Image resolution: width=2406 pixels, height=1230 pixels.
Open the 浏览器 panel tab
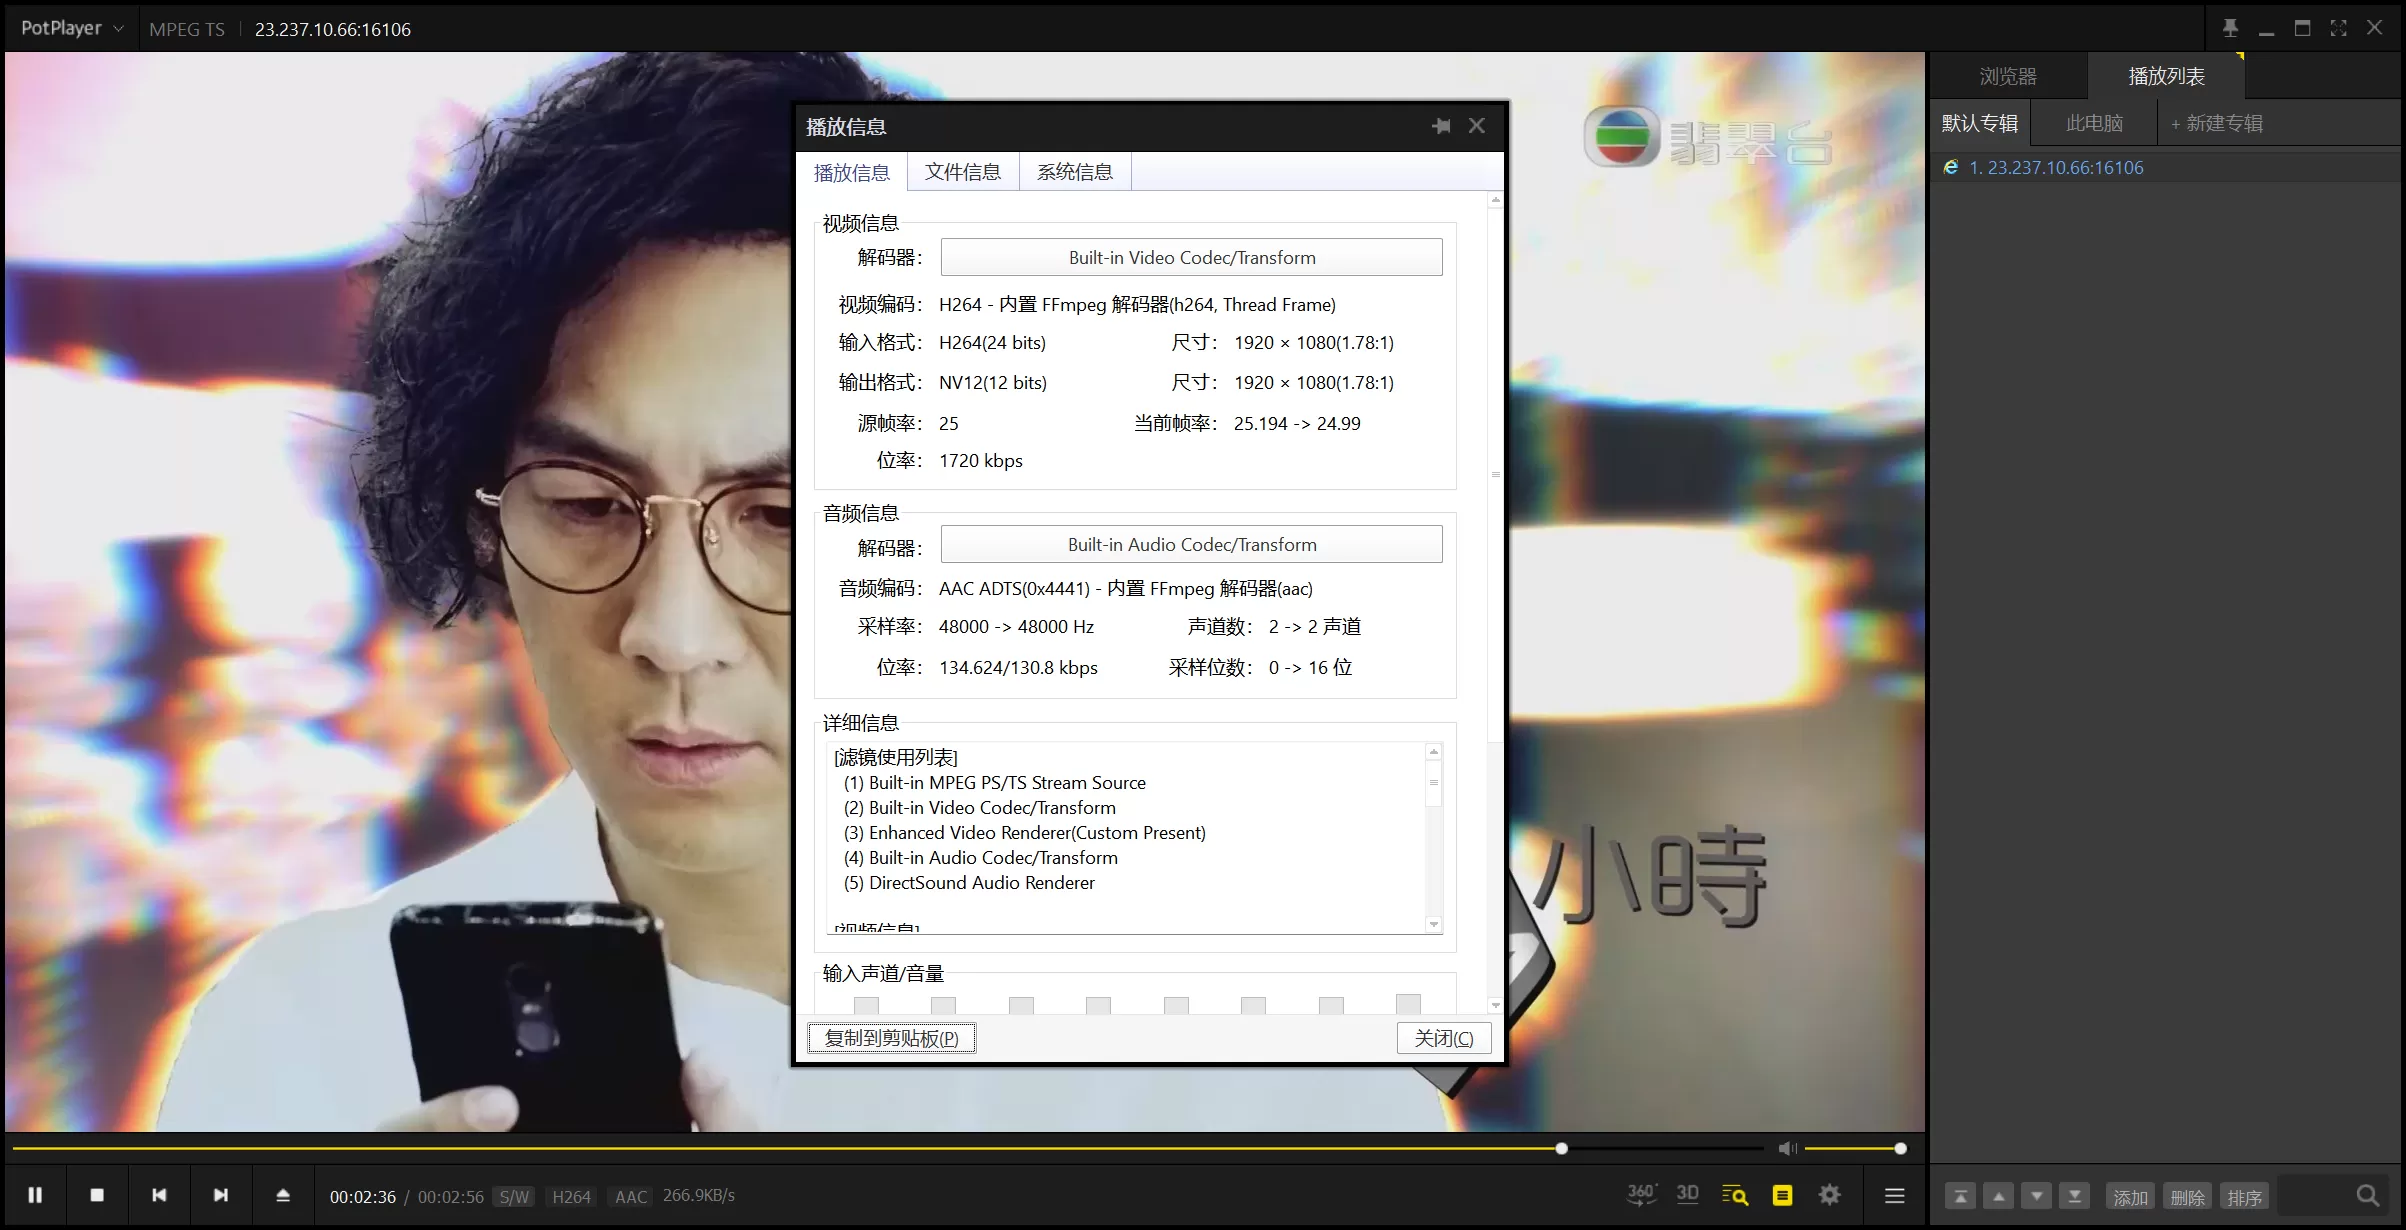pyautogui.click(x=2008, y=76)
